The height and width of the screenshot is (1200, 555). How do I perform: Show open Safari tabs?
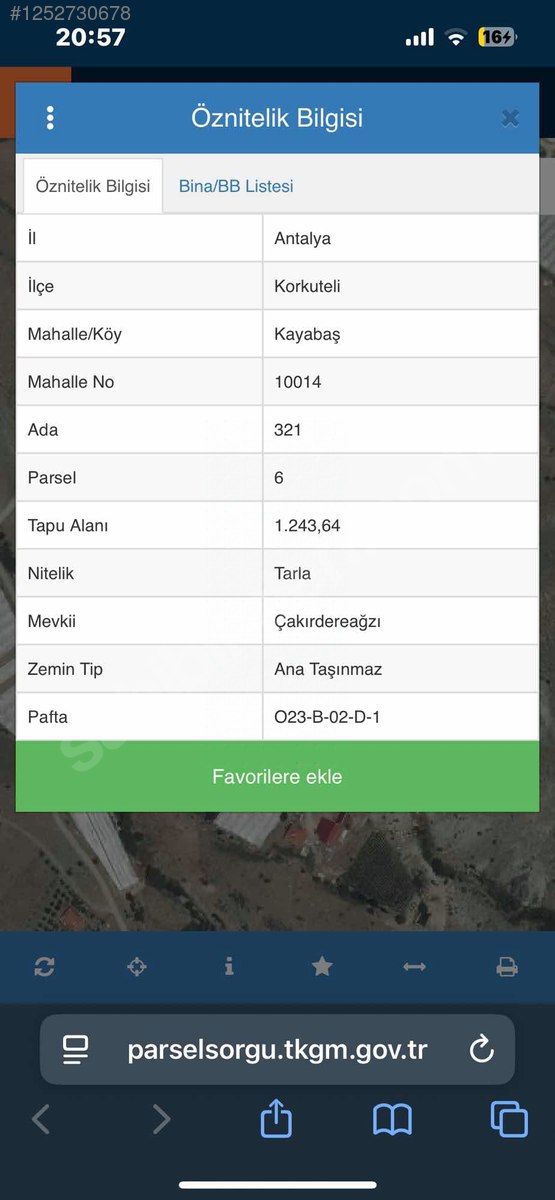click(509, 1119)
